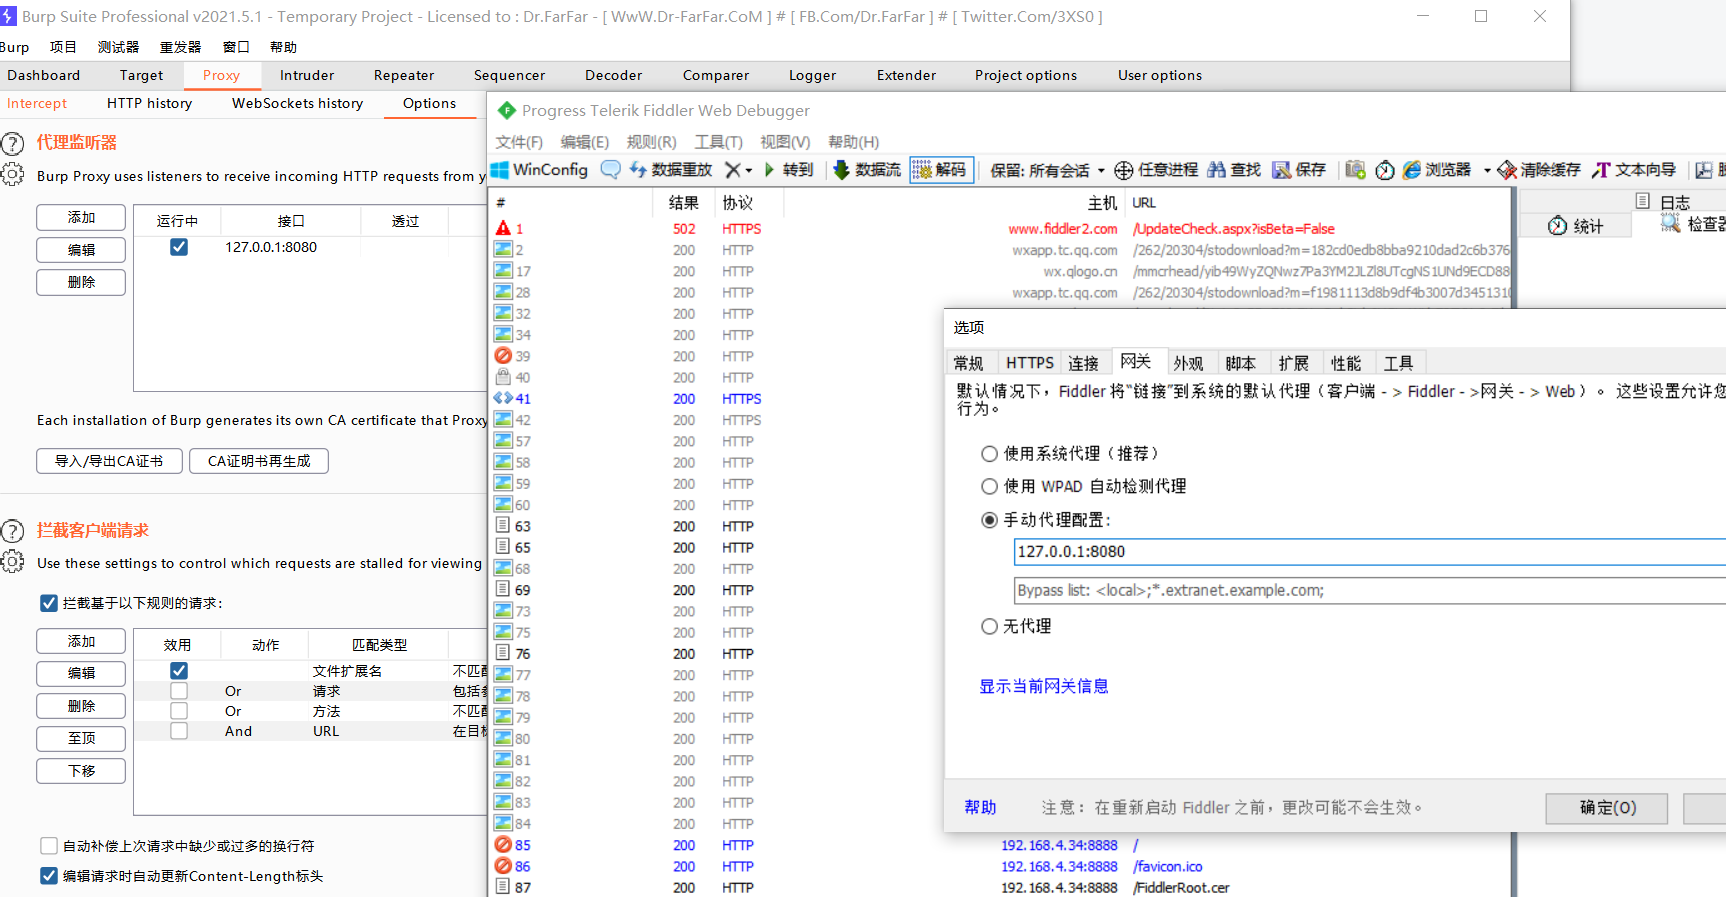Toggle 编辑请求时自动更新Content-Length标头 checkbox
This screenshot has width=1726, height=897.
(x=49, y=876)
